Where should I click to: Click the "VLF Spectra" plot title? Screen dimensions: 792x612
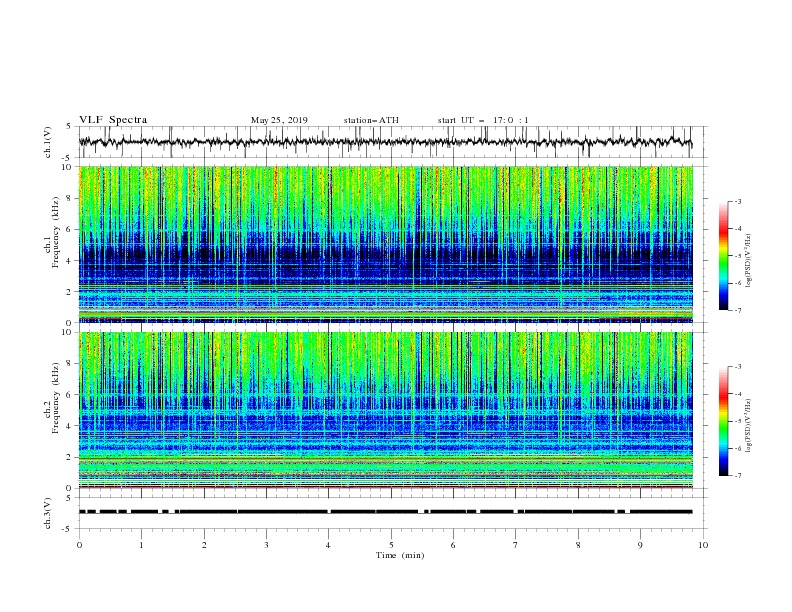[x=113, y=120]
